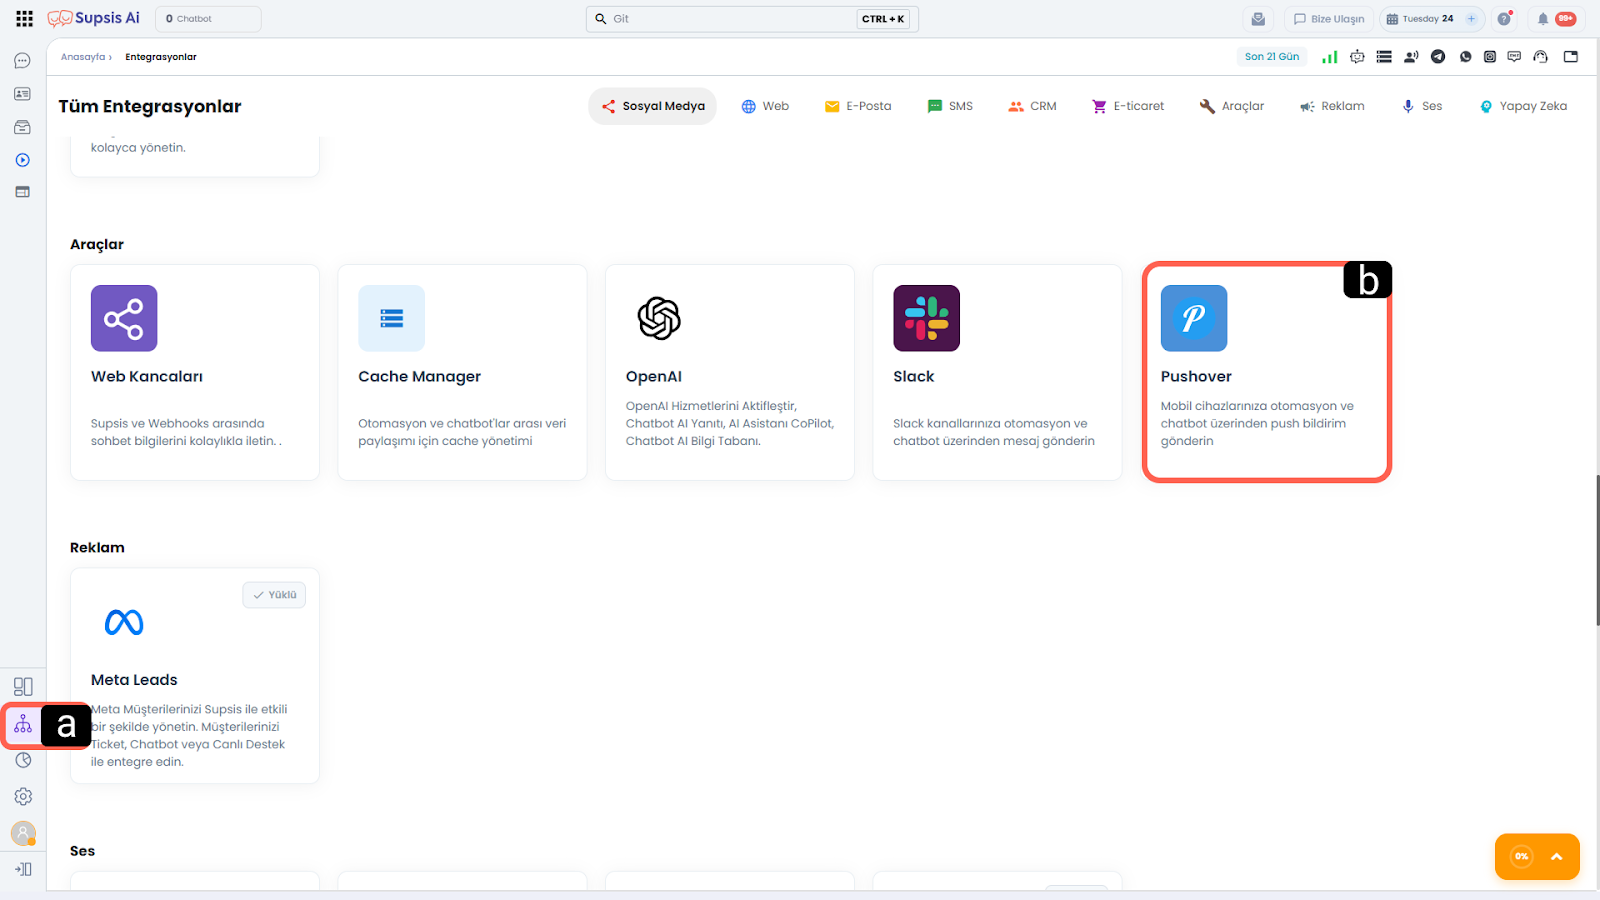Click the plus next to Tuesday 24

coord(1471,19)
